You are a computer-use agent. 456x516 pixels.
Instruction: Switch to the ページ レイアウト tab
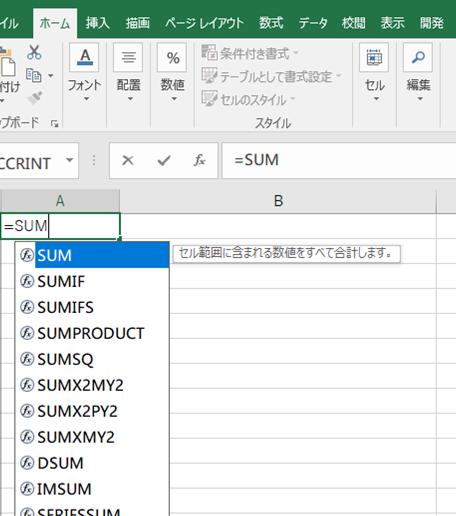[x=204, y=23]
